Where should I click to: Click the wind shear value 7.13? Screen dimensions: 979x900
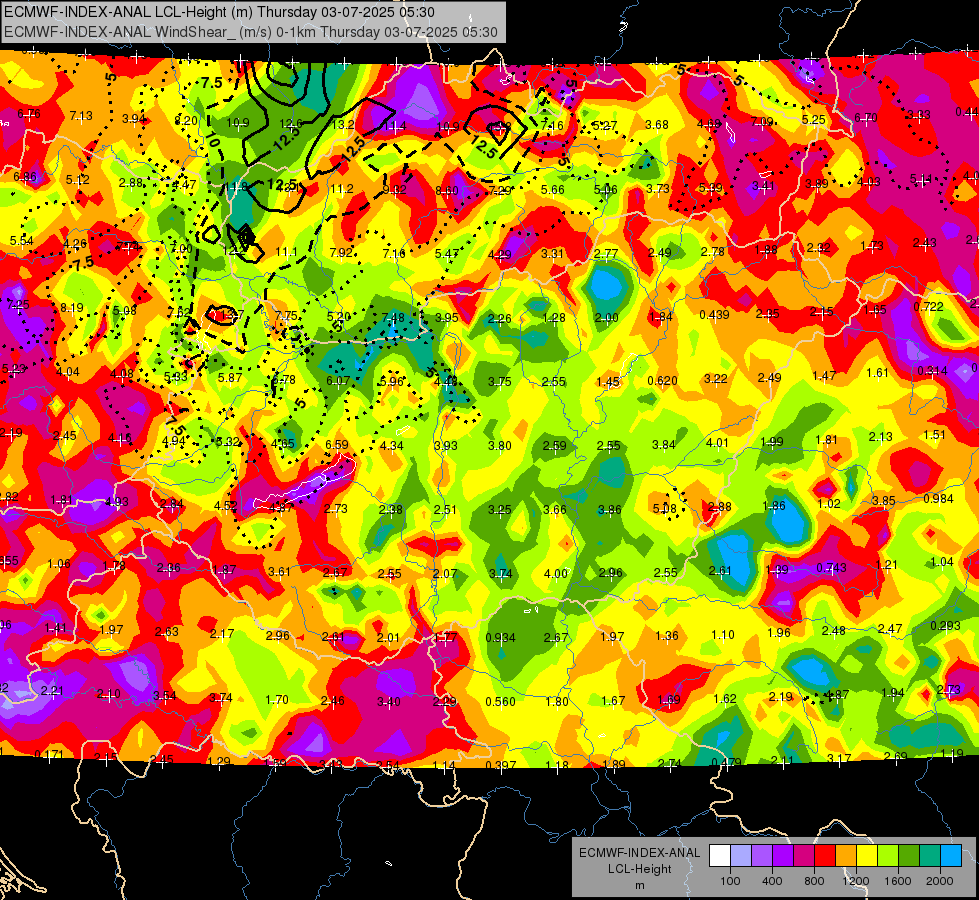pyautogui.click(x=81, y=116)
